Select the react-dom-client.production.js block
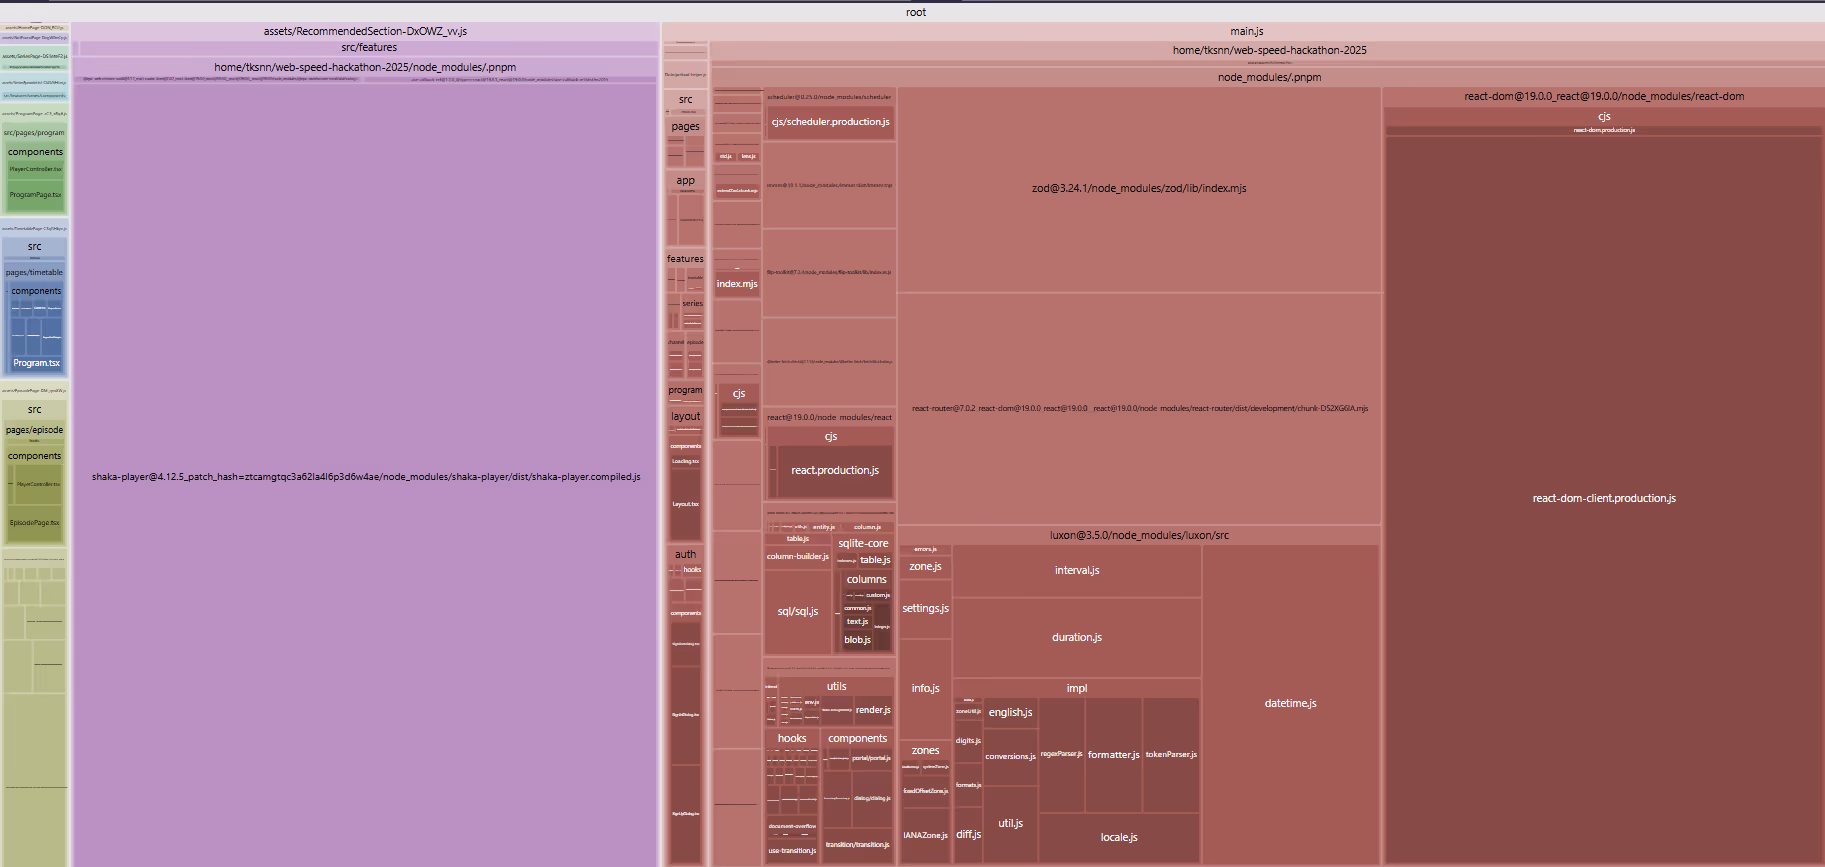The height and width of the screenshot is (867, 1825). pos(1603,498)
